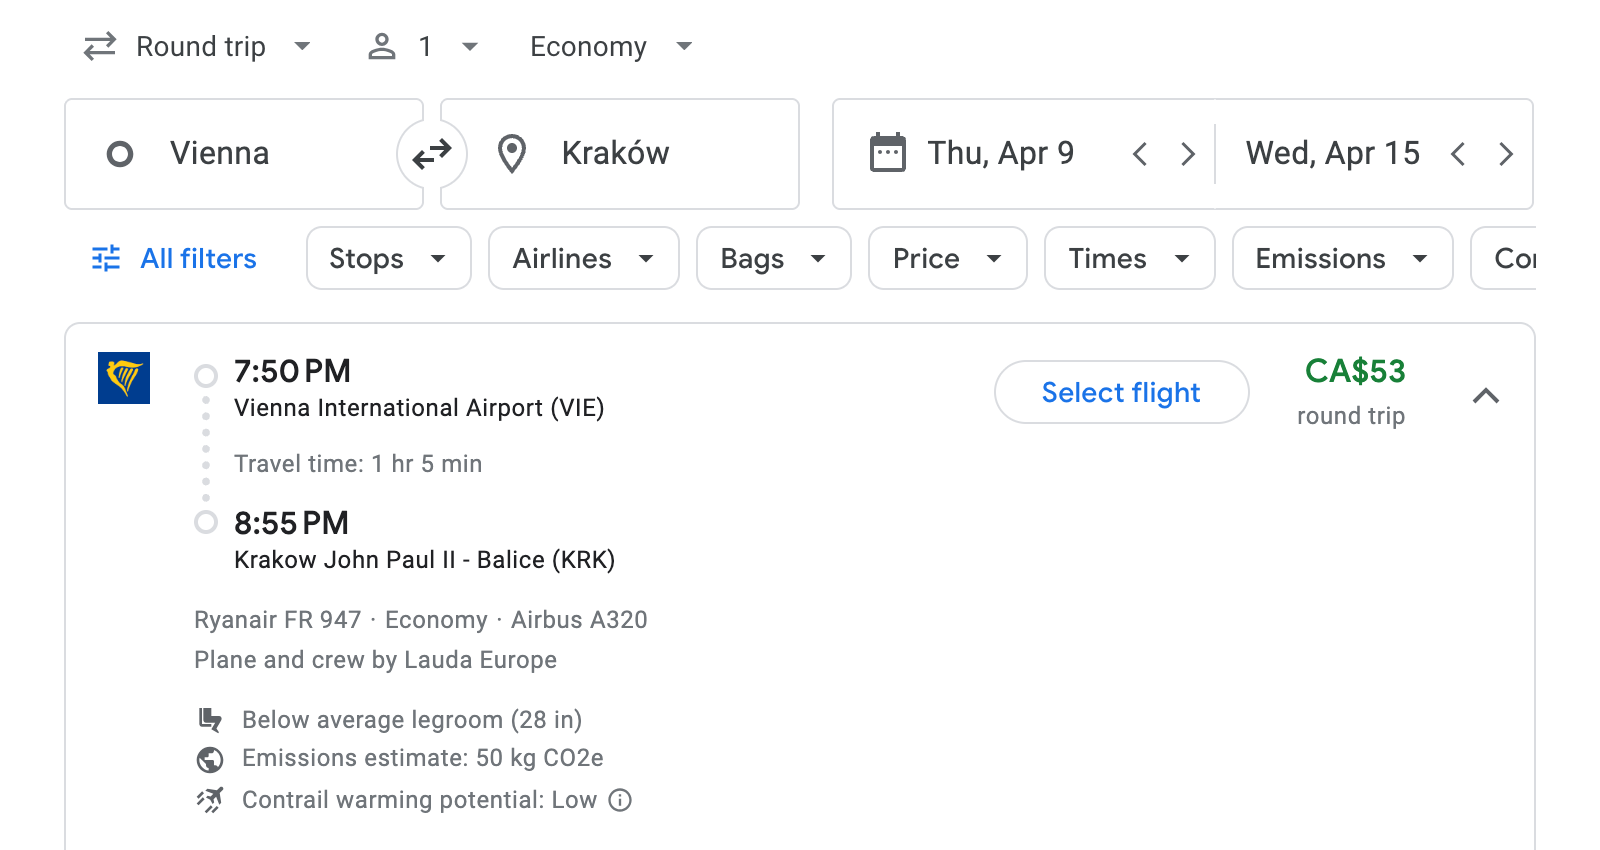Click the sliders icon next to All filters
Viewport: 1600px width, 850px height.
click(106, 258)
